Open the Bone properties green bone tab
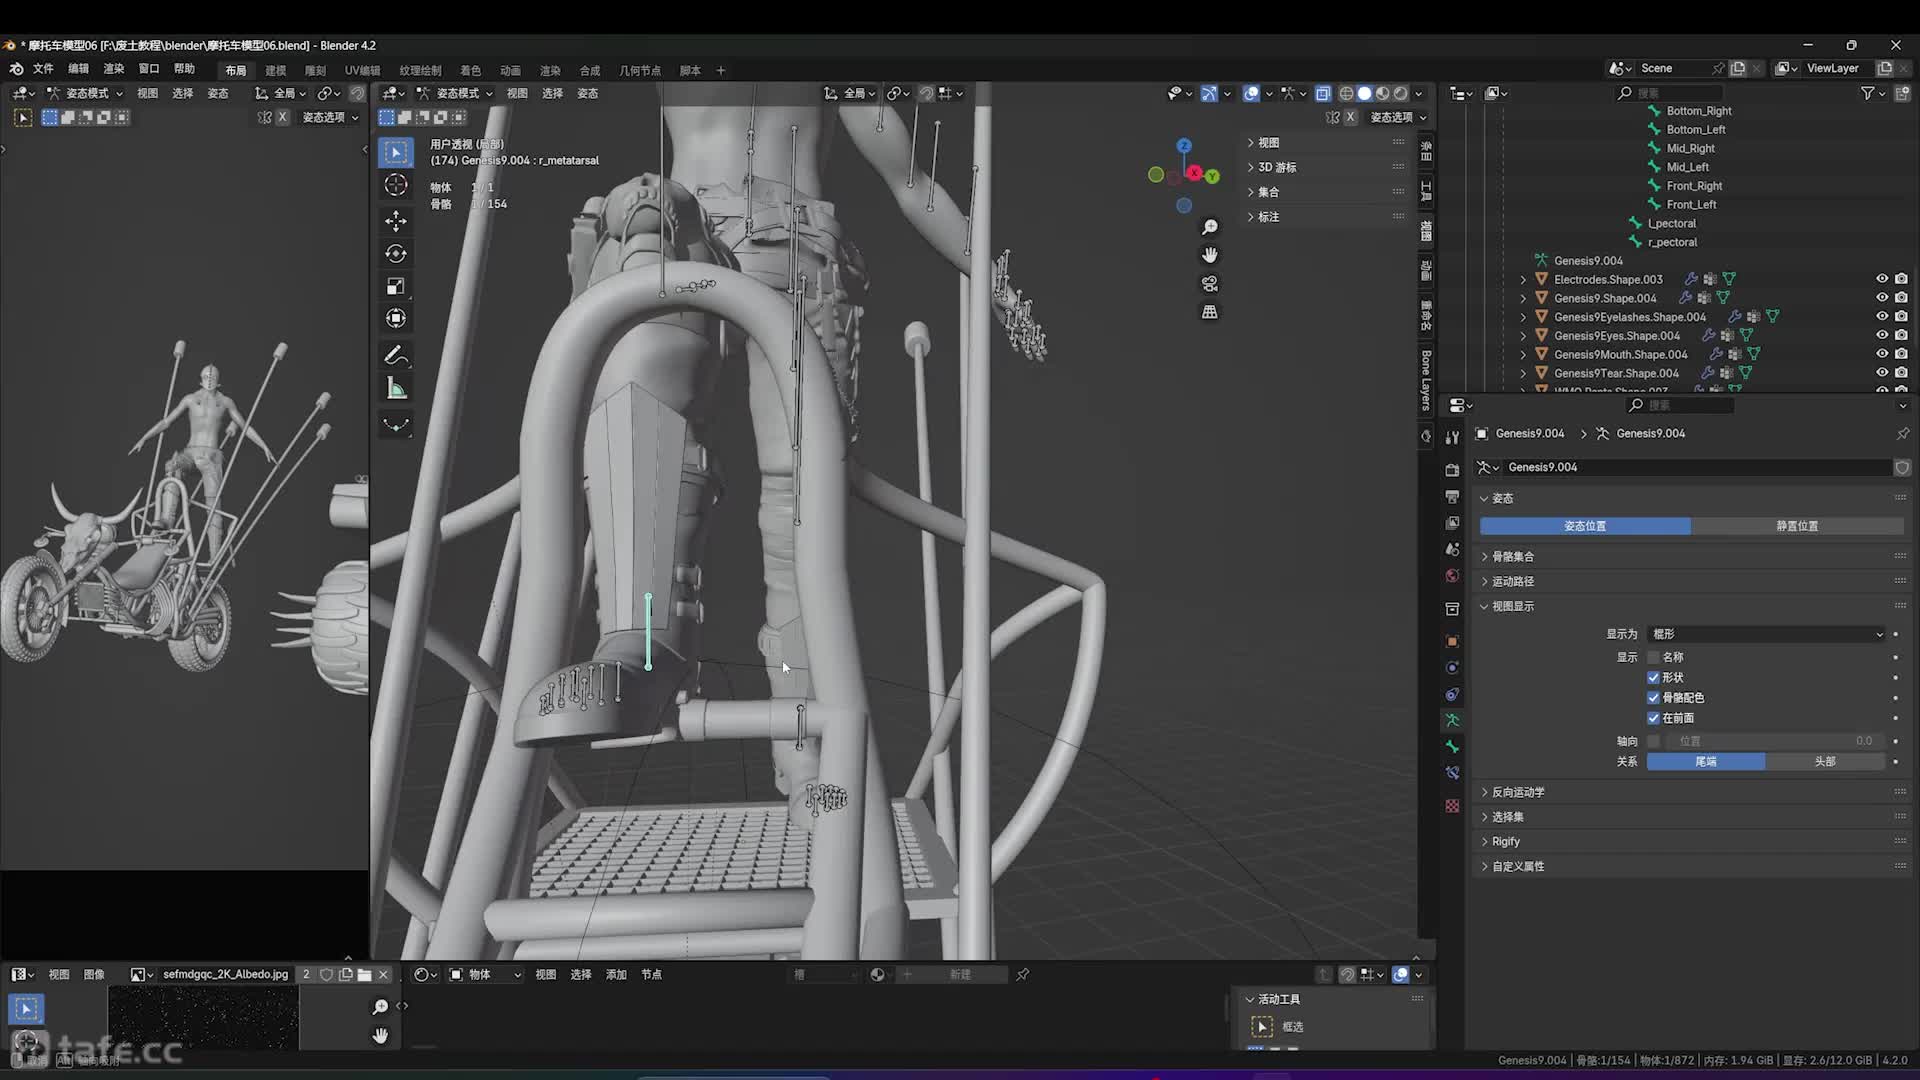1920x1080 pixels. point(1452,746)
